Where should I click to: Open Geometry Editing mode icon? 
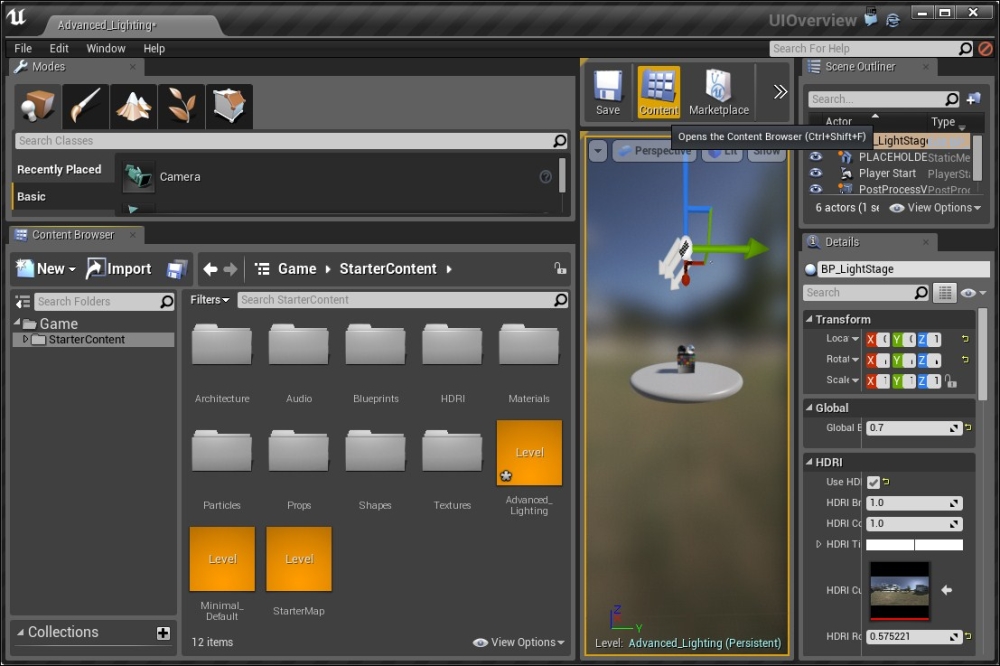pos(229,106)
